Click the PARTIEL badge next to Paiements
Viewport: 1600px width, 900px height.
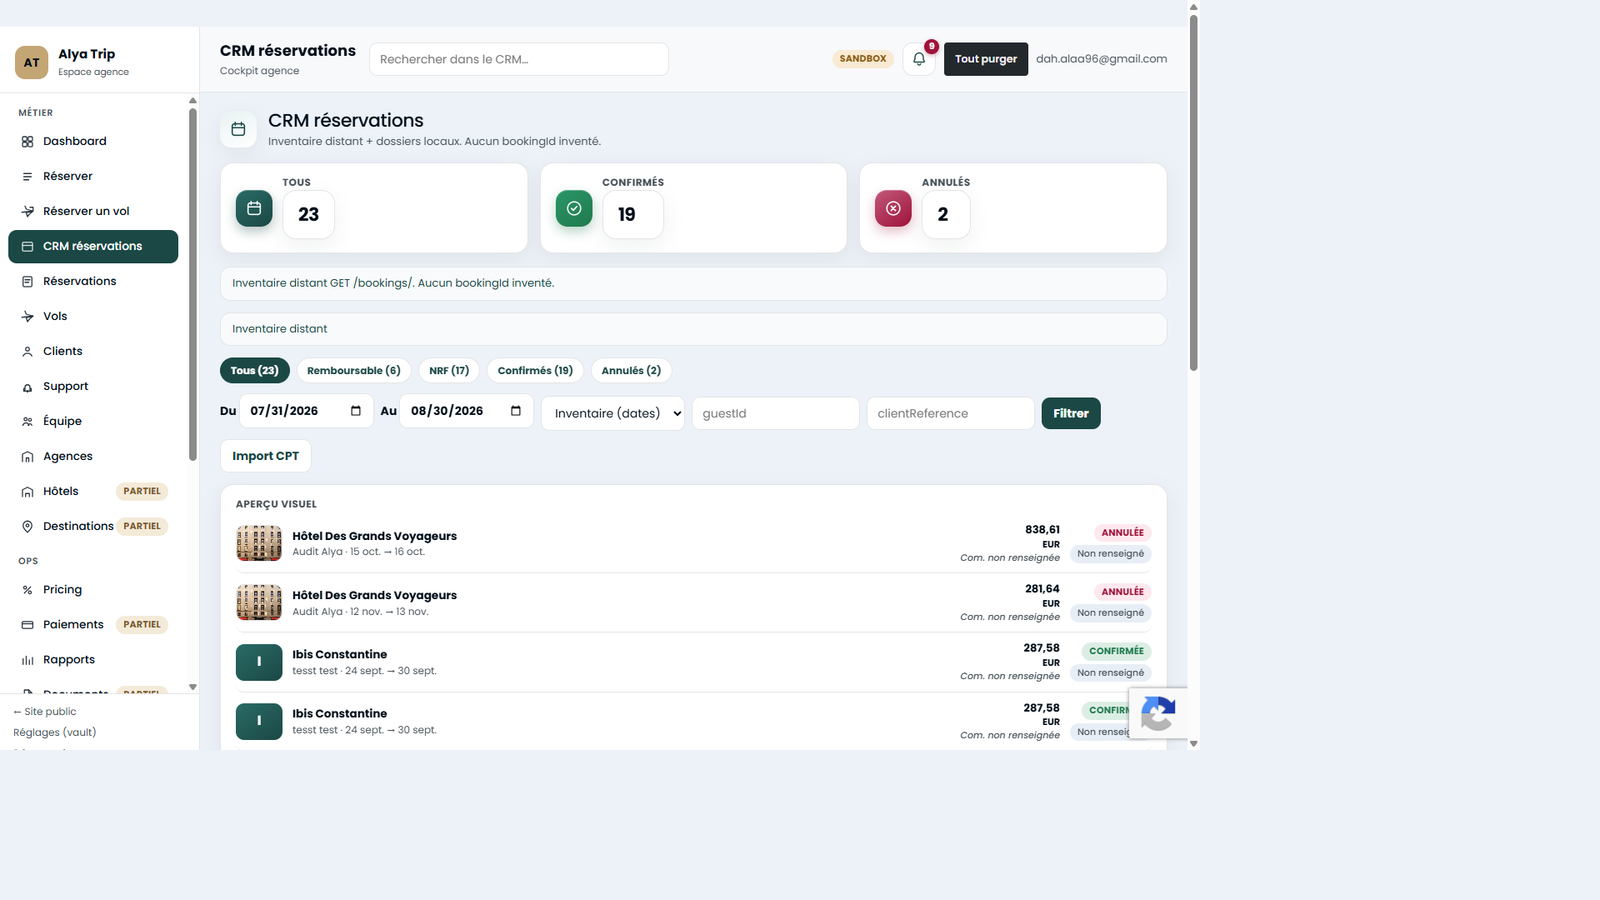pos(142,625)
